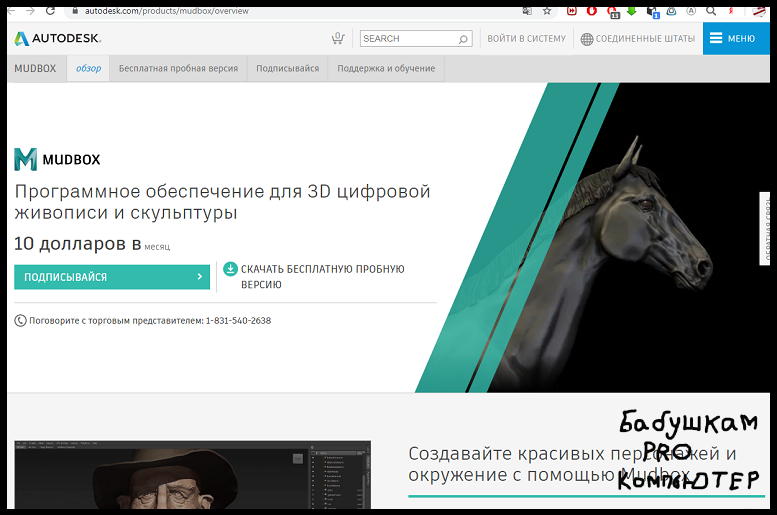Reload the page with the refresh button
The width and height of the screenshot is (777, 515).
click(50, 10)
